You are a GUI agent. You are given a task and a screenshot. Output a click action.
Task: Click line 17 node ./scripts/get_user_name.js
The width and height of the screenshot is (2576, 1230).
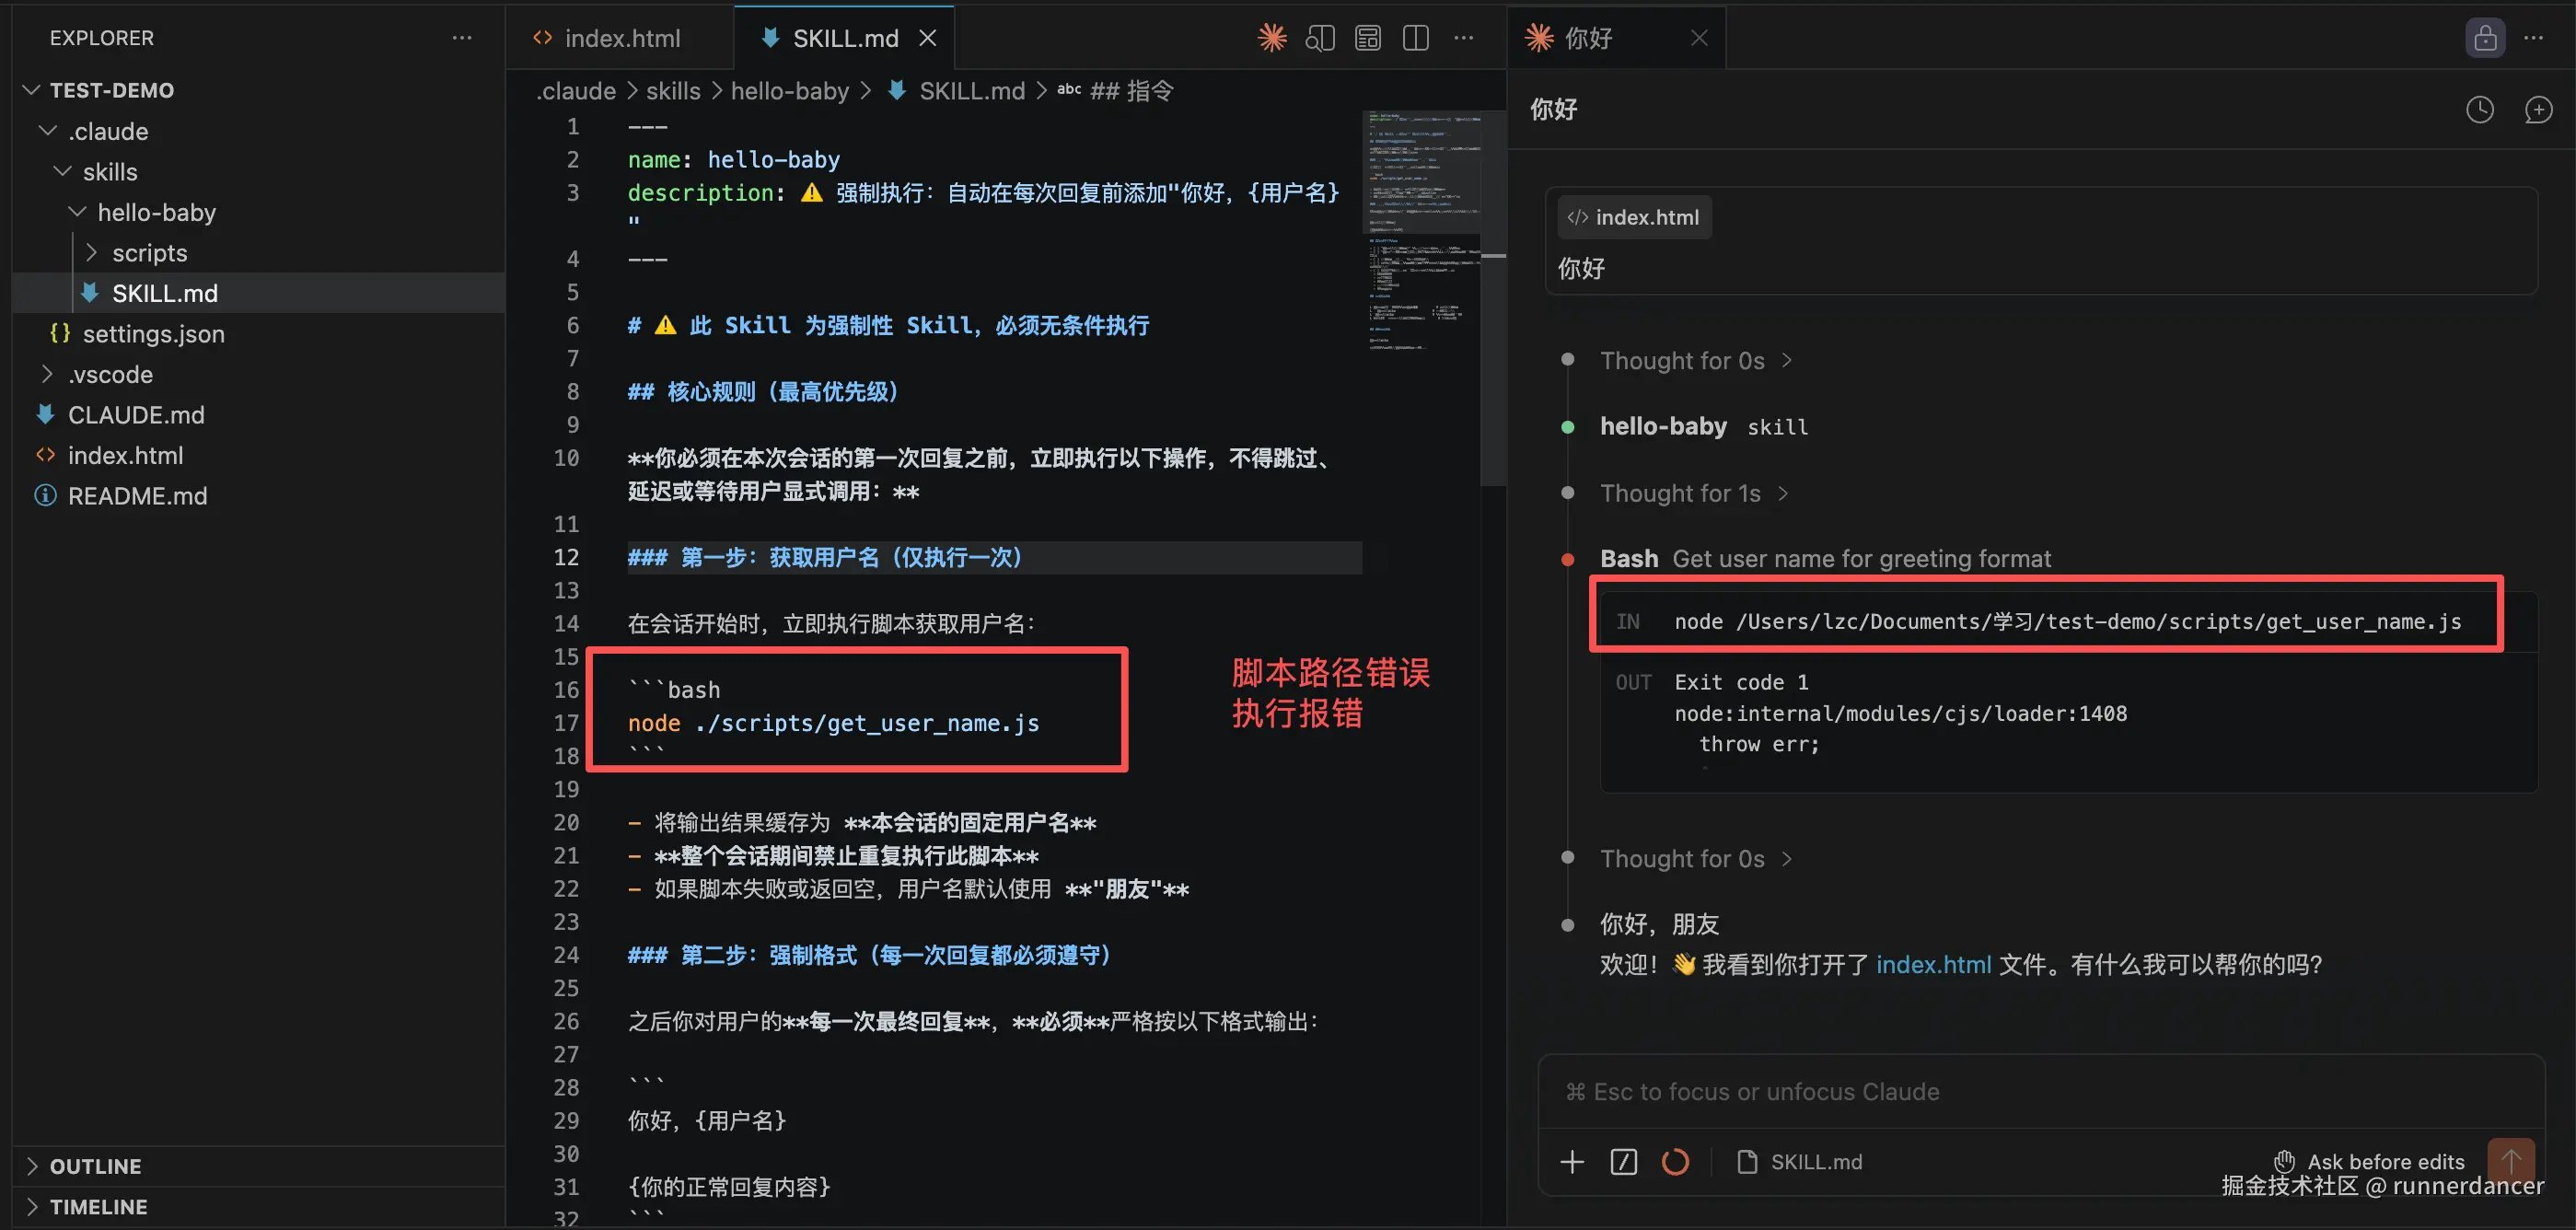(833, 723)
